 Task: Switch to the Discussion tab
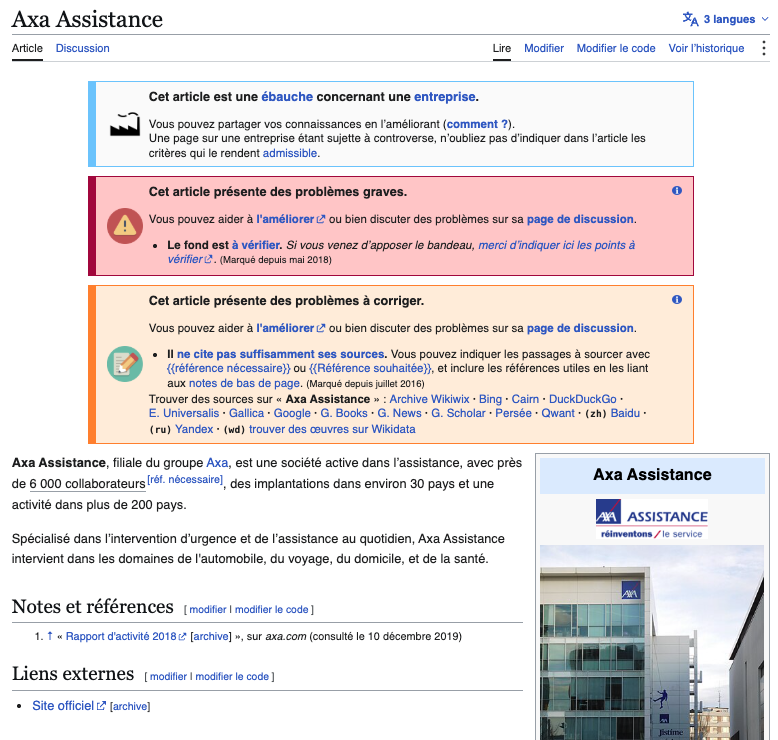click(82, 48)
